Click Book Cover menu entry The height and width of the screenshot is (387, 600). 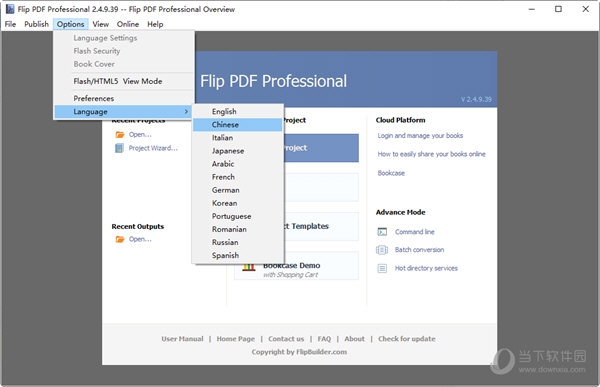tap(122, 64)
